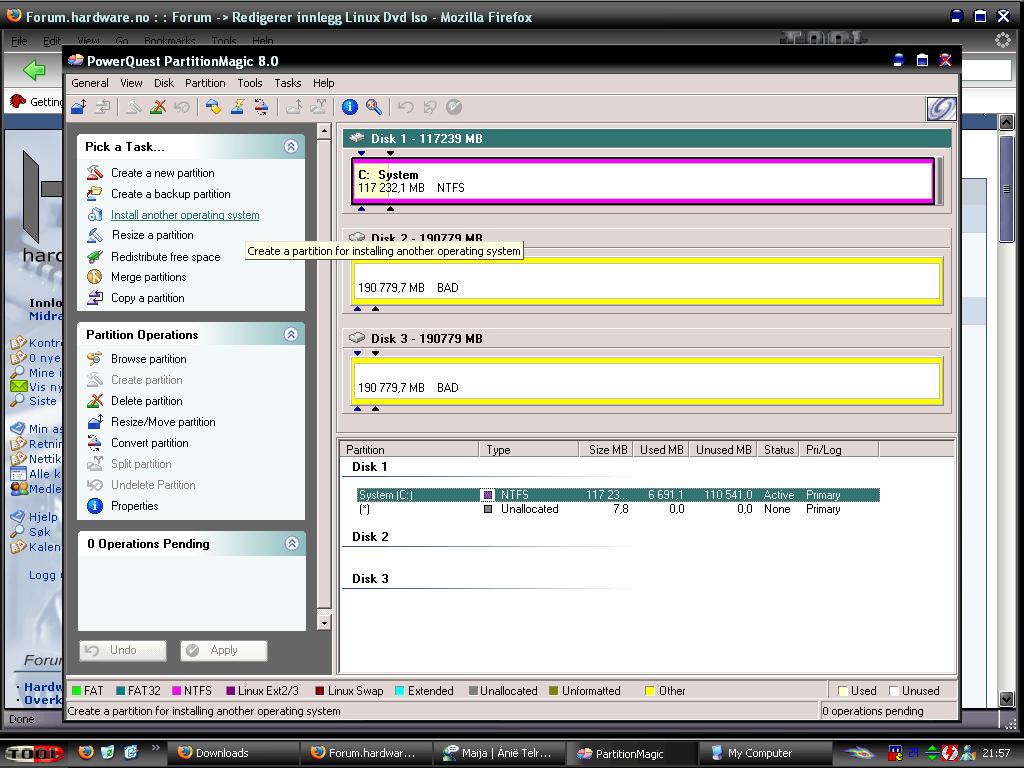
Task: Click the Convert partition toolbar icon
Action: [x=261, y=106]
